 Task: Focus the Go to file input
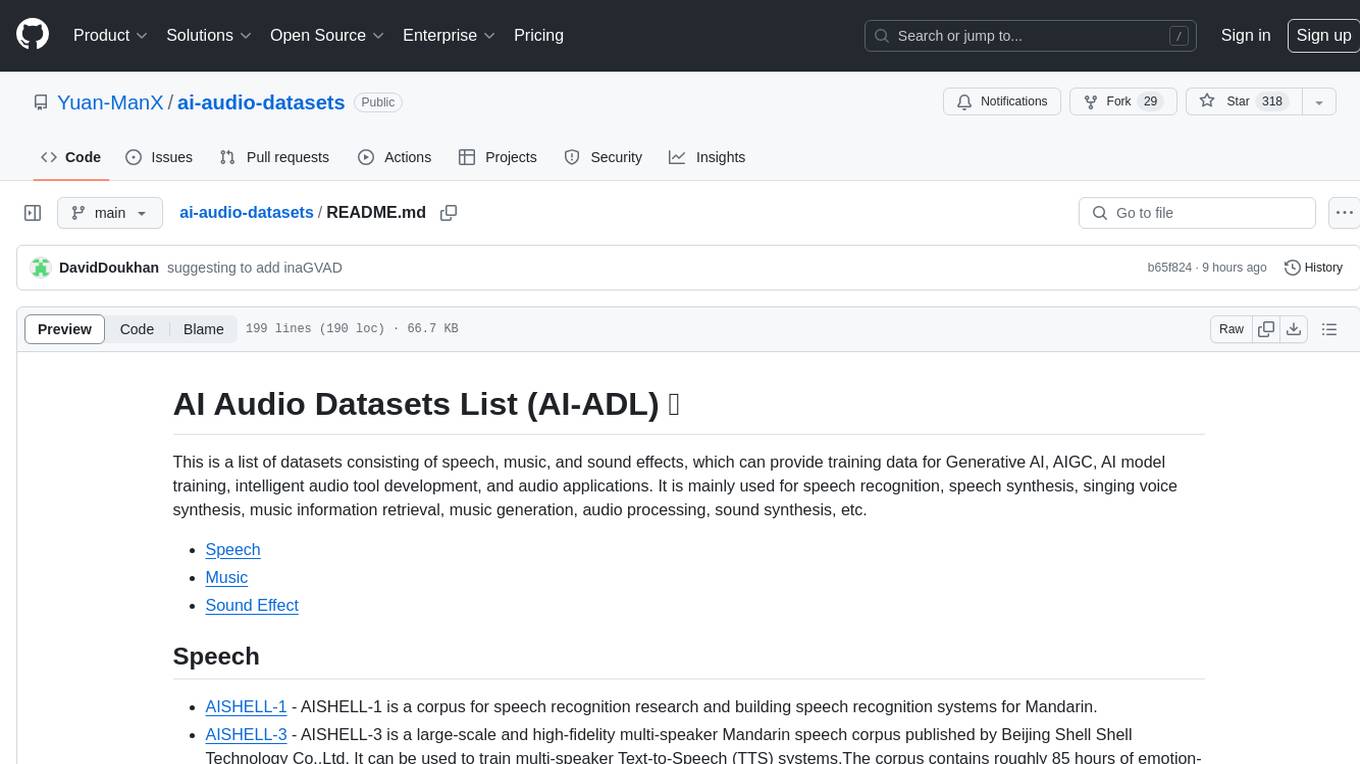[x=1197, y=213]
